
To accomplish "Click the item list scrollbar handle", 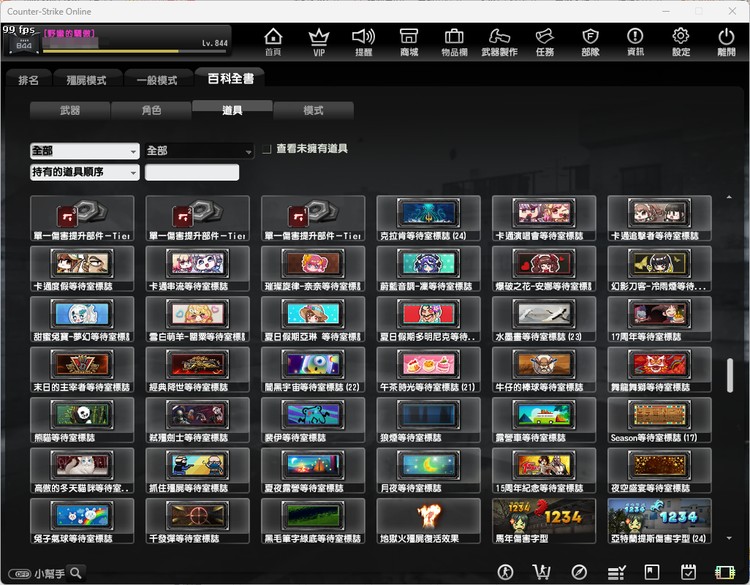I will click(730, 375).
